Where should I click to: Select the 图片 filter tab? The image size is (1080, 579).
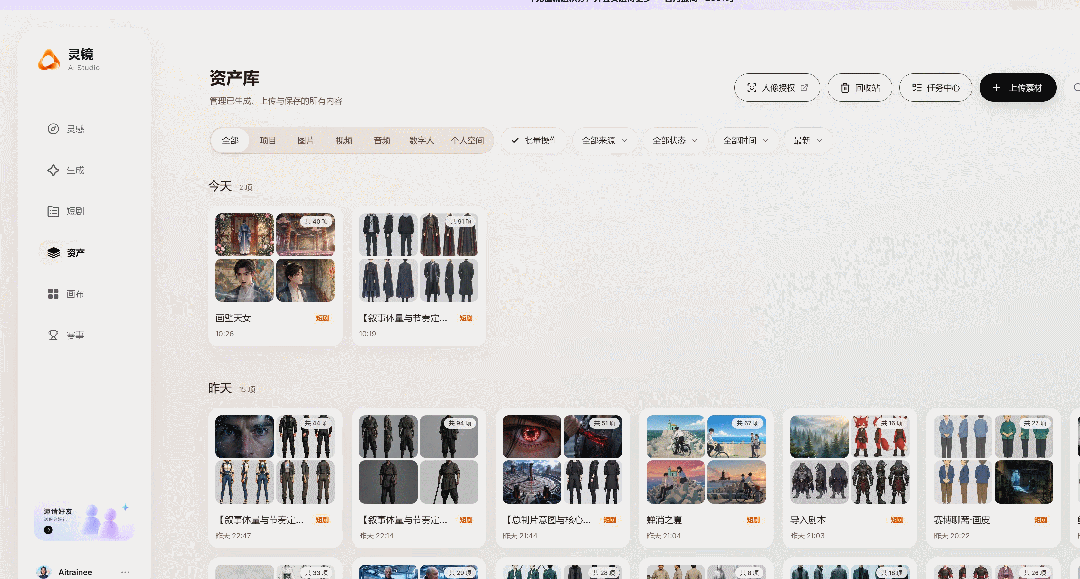306,140
